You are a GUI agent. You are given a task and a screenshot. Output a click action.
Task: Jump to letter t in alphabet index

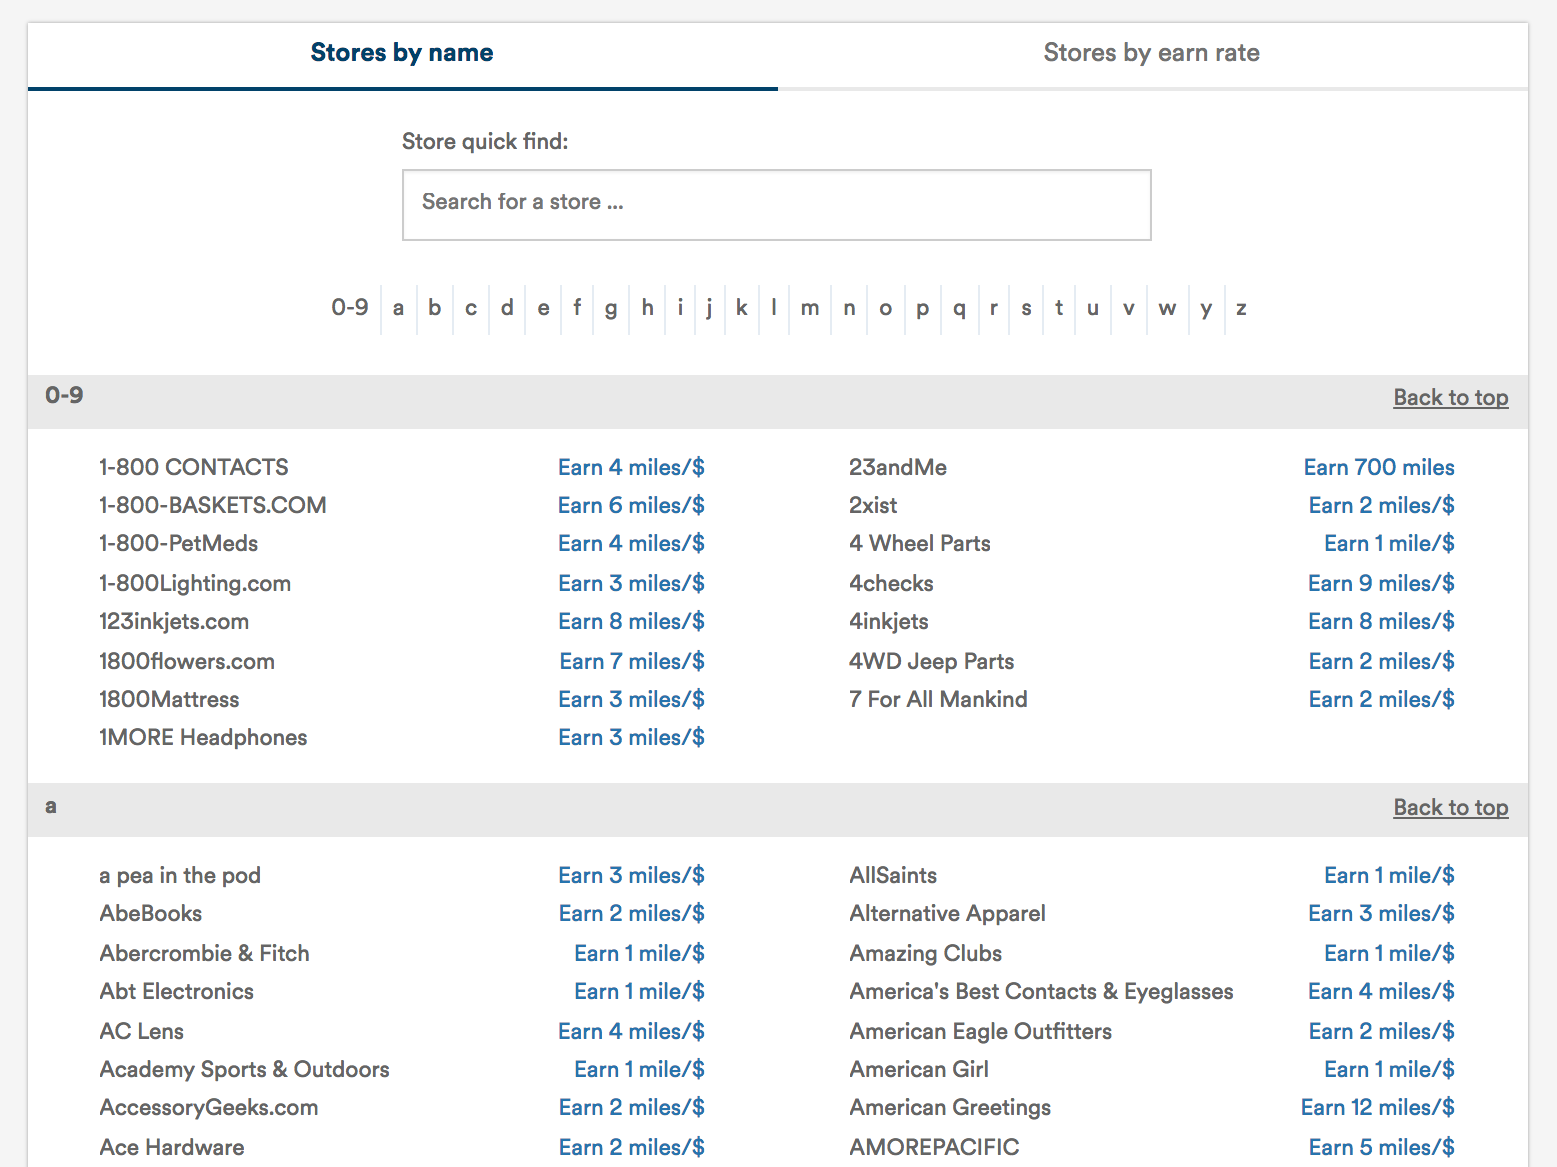[1059, 308]
